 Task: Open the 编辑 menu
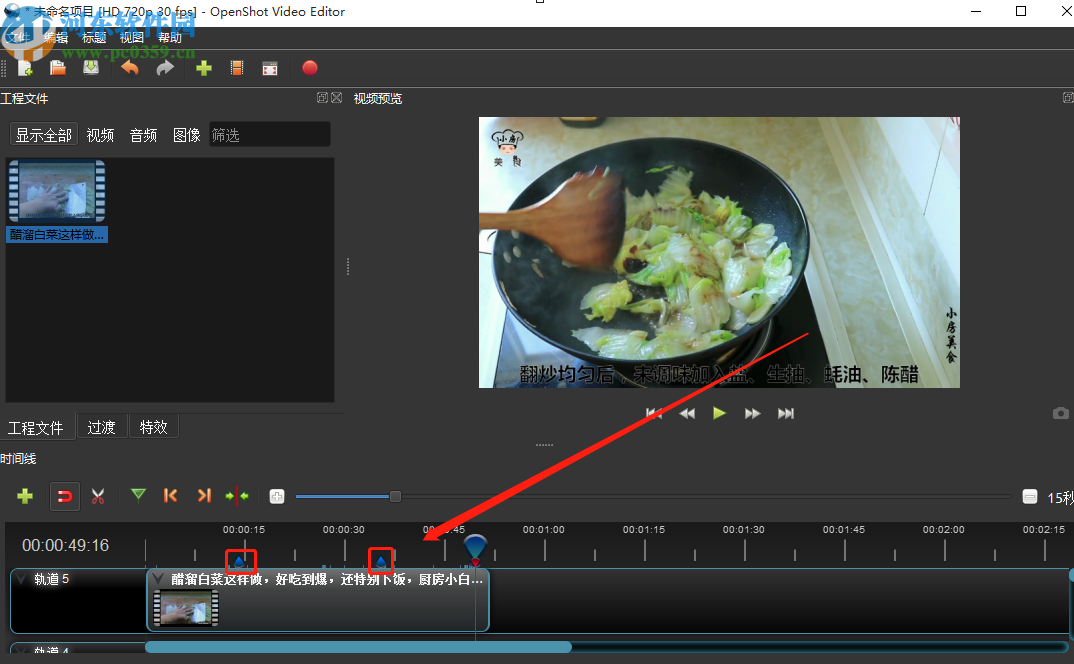(55, 38)
